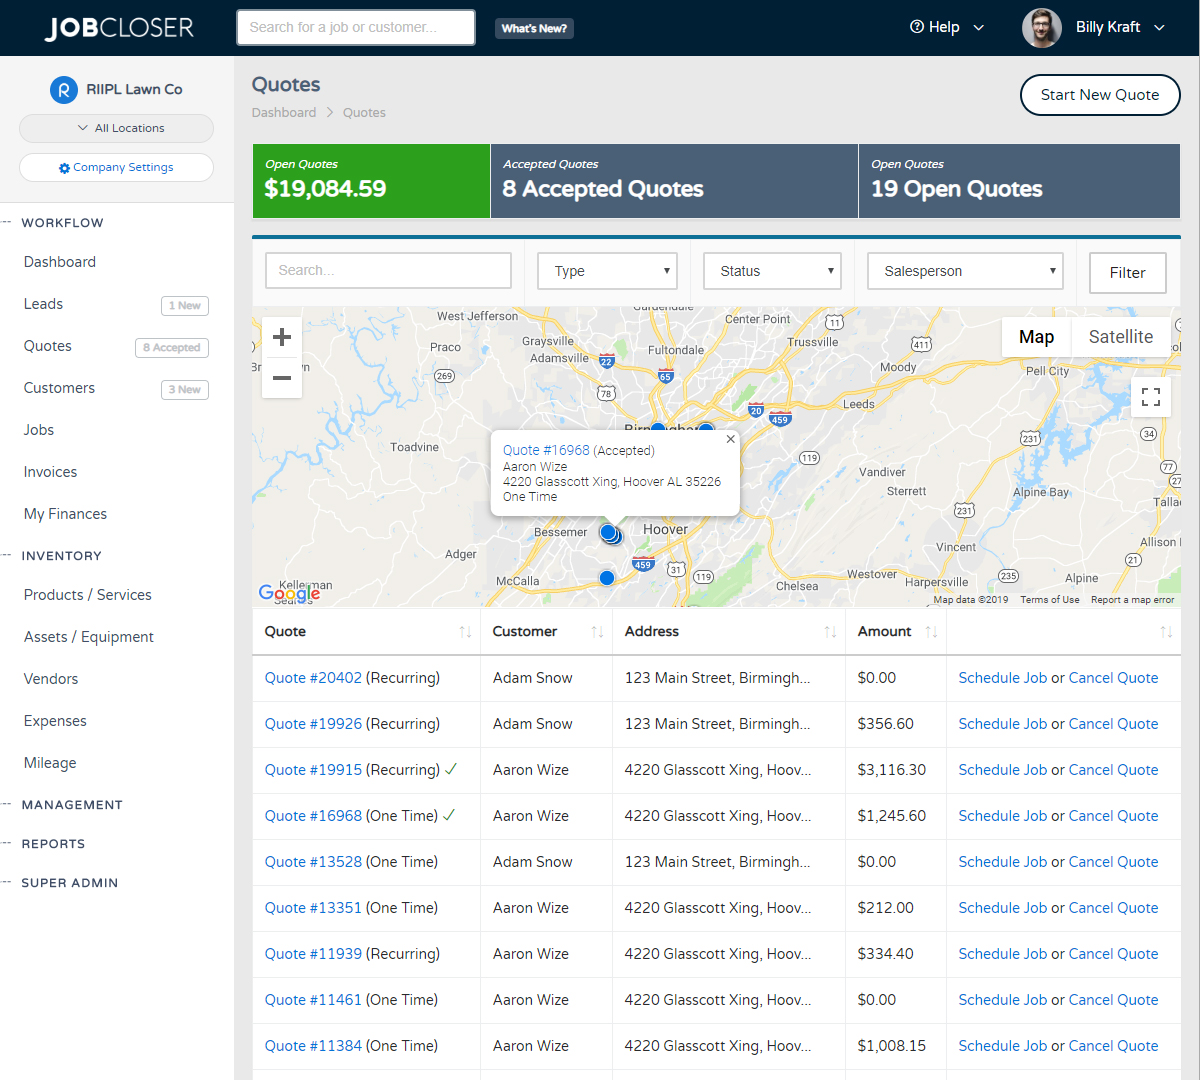Expand the Salesperson filter dropdown
Screen dimensions: 1200x1080
coord(965,271)
